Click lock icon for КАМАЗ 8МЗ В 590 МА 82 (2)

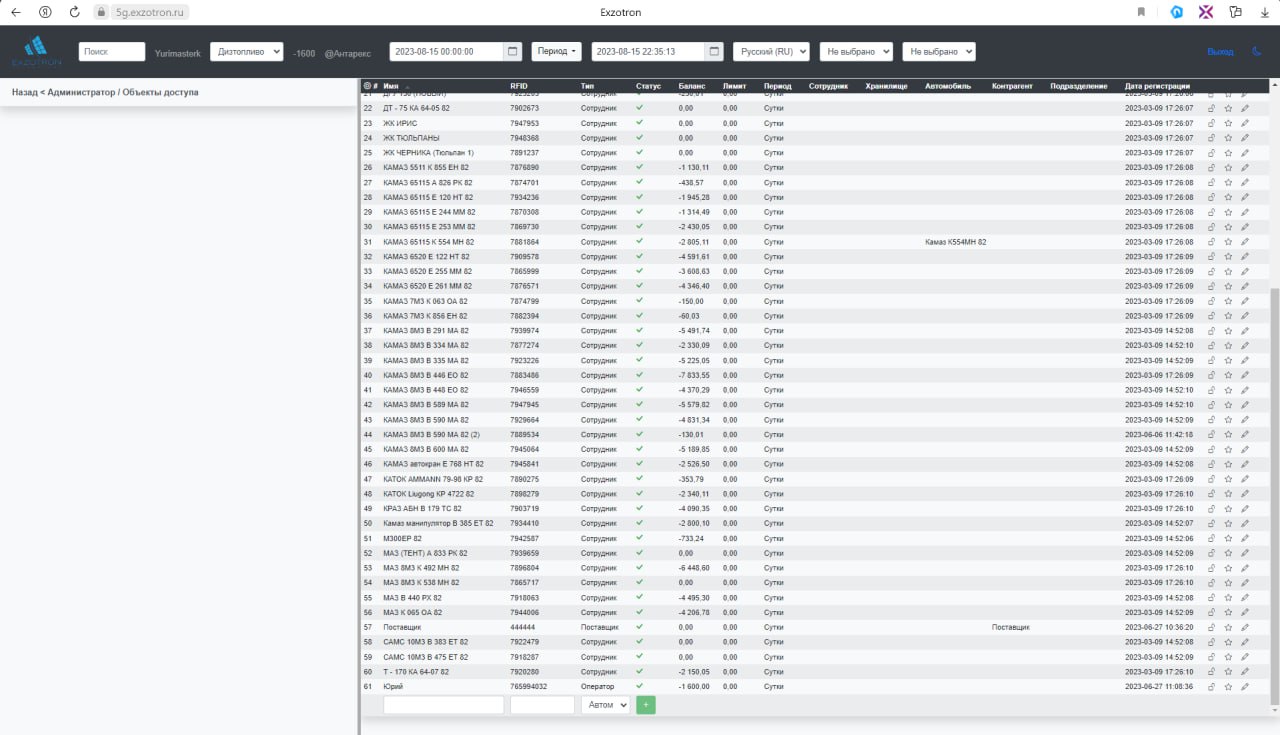click(x=1211, y=435)
